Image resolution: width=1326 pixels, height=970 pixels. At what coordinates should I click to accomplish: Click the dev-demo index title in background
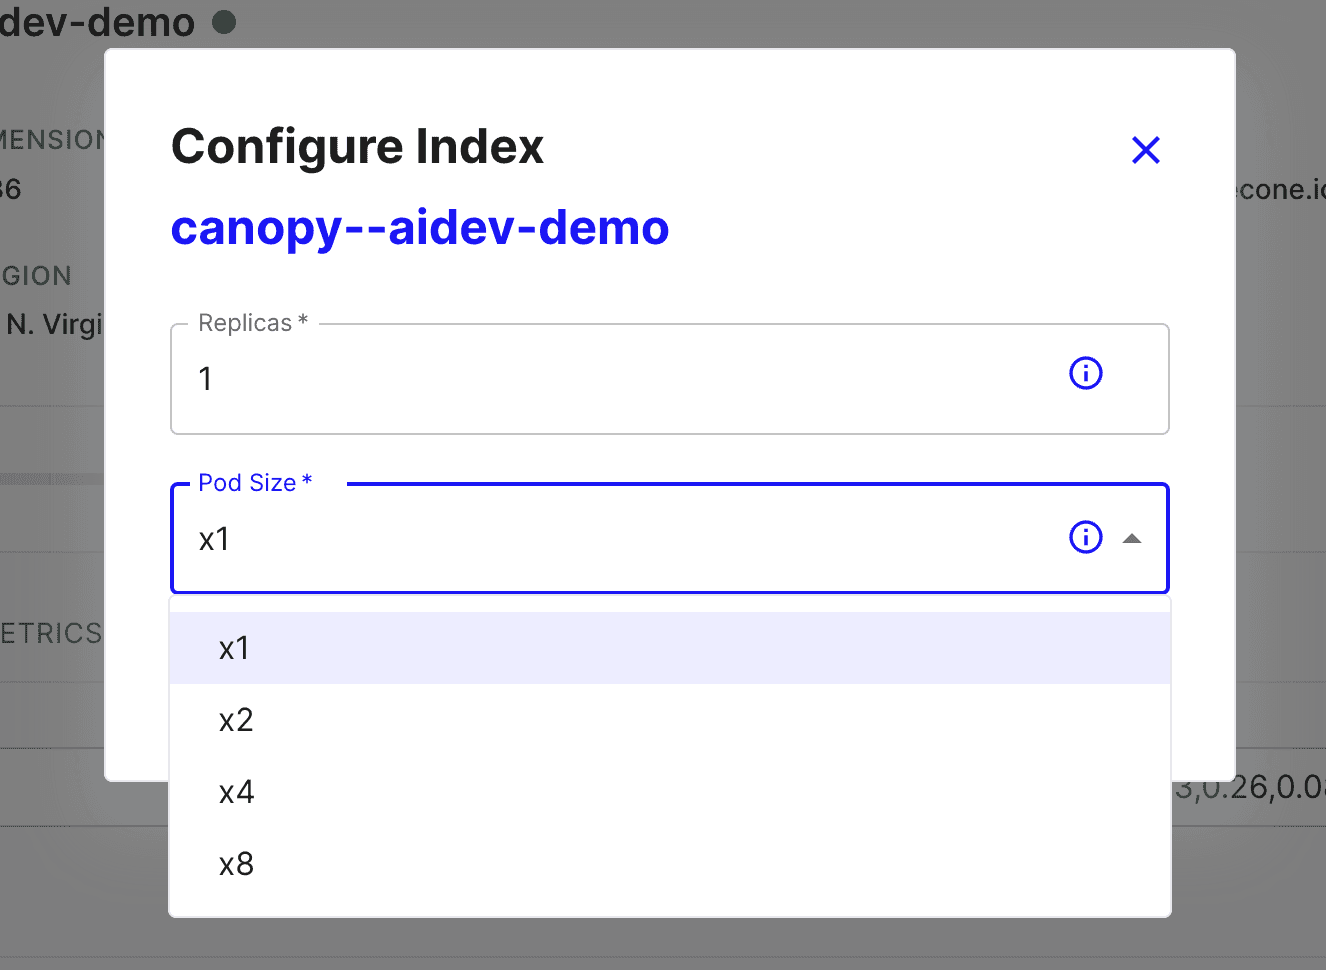click(x=97, y=22)
